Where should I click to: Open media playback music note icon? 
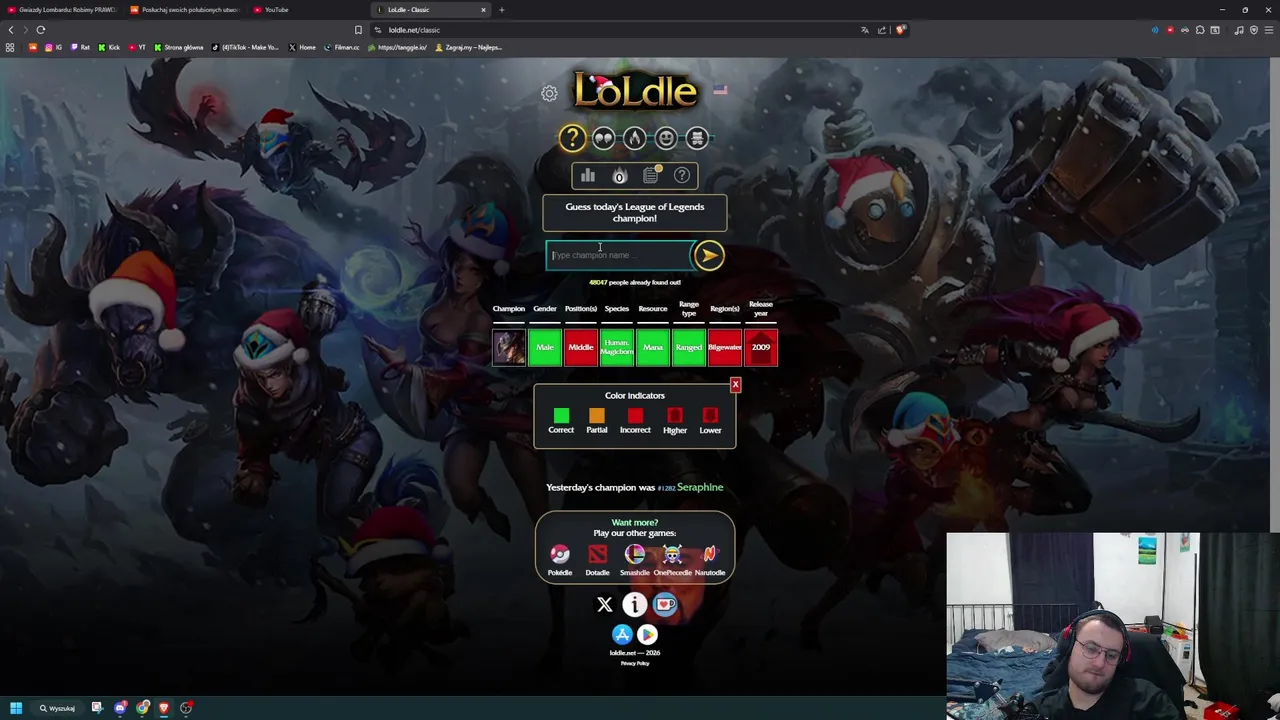point(1239,30)
